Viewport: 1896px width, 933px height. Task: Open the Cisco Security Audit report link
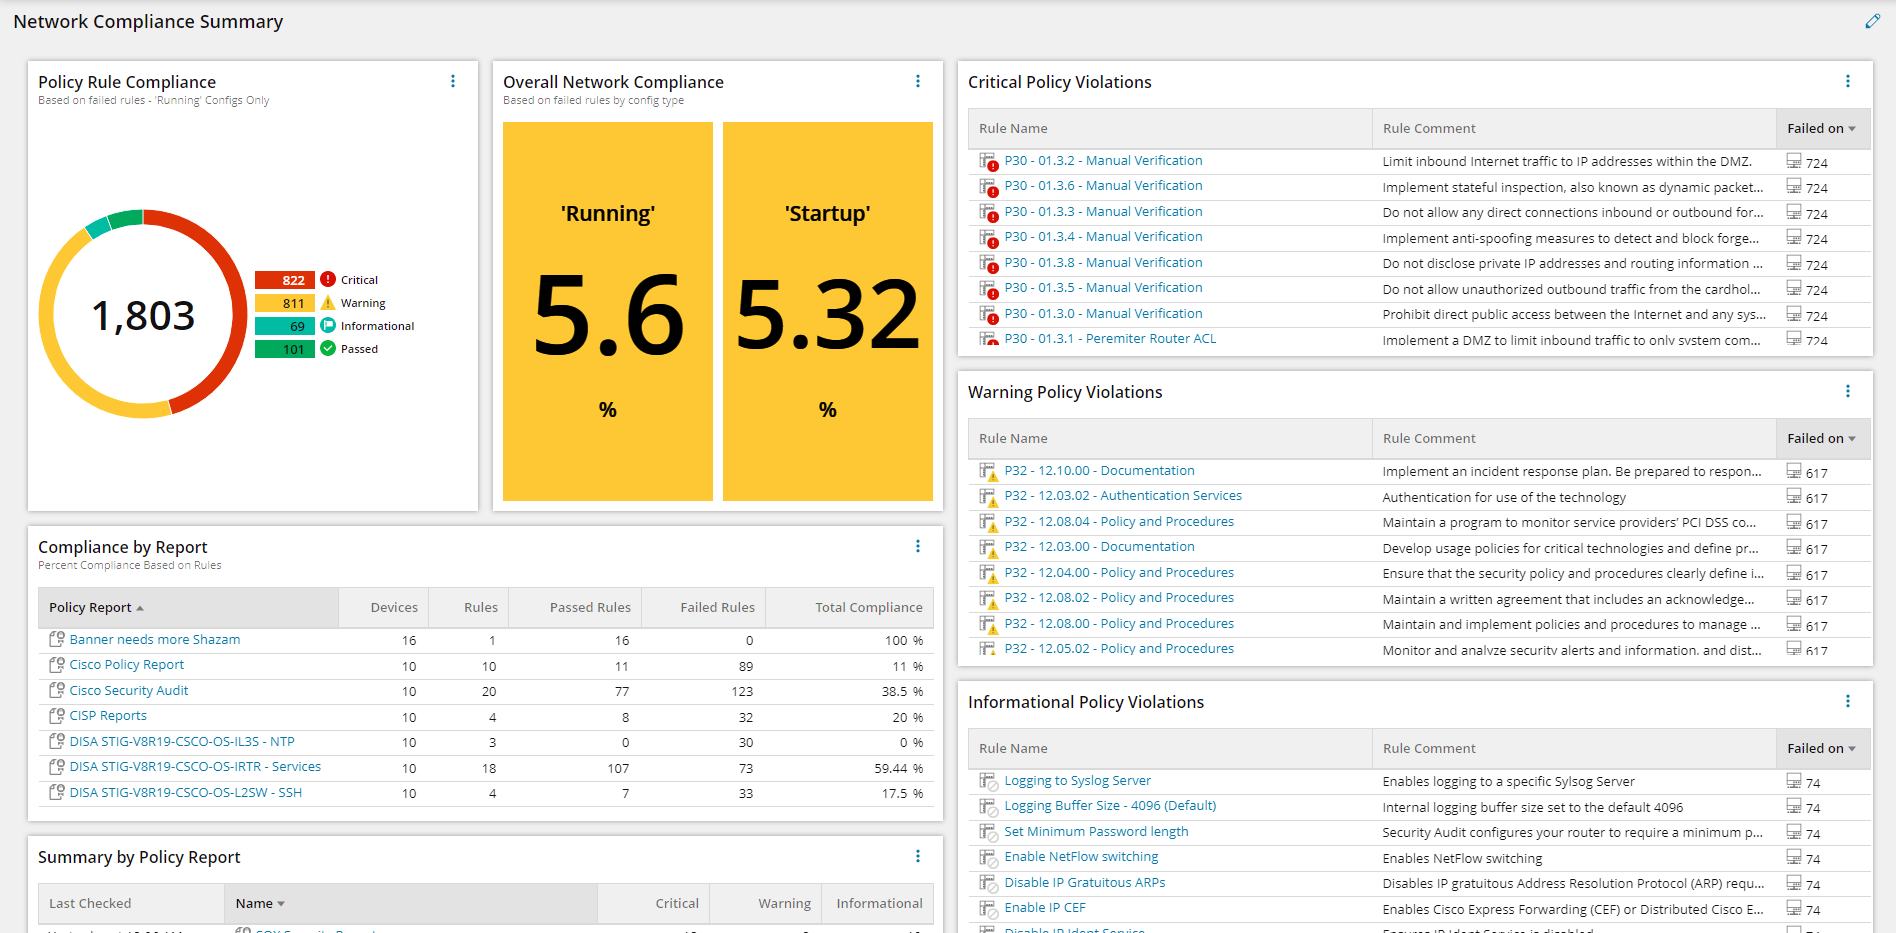(129, 691)
